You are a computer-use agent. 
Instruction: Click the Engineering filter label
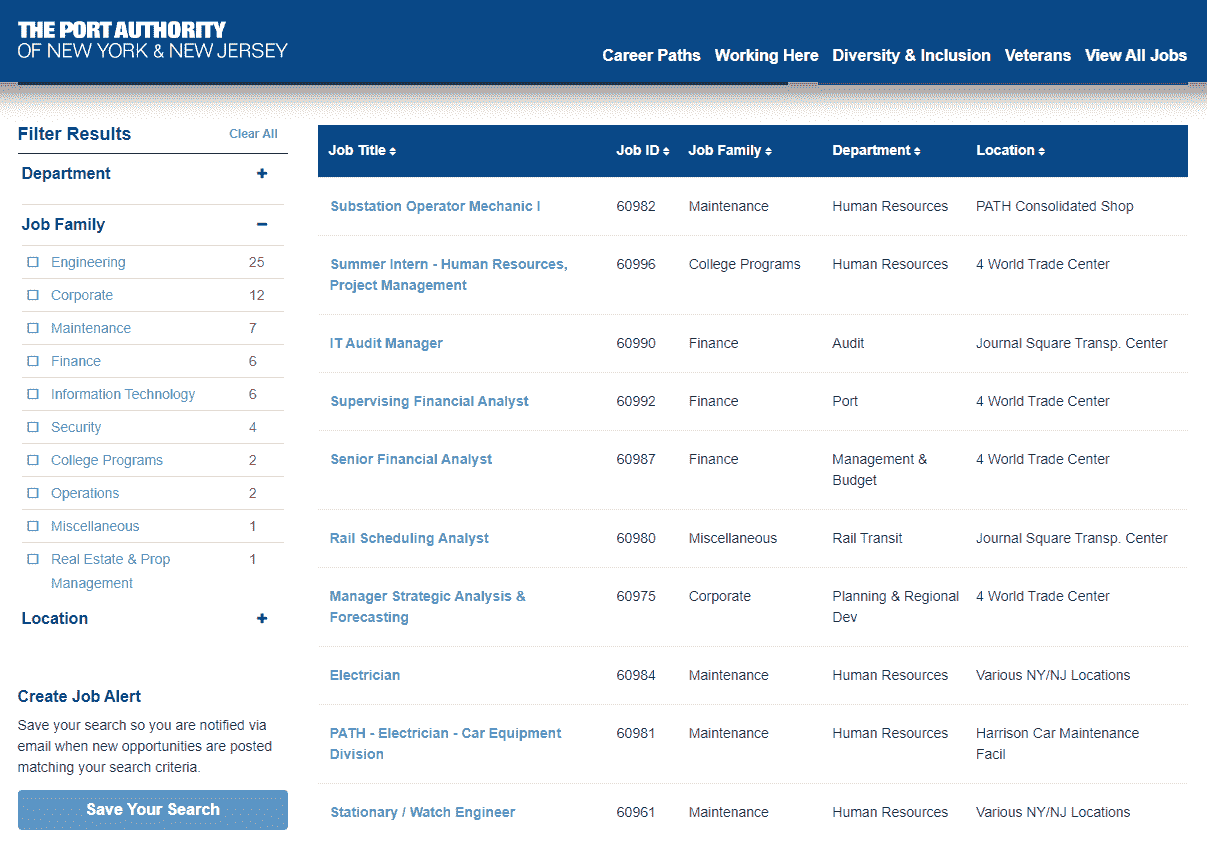(88, 262)
